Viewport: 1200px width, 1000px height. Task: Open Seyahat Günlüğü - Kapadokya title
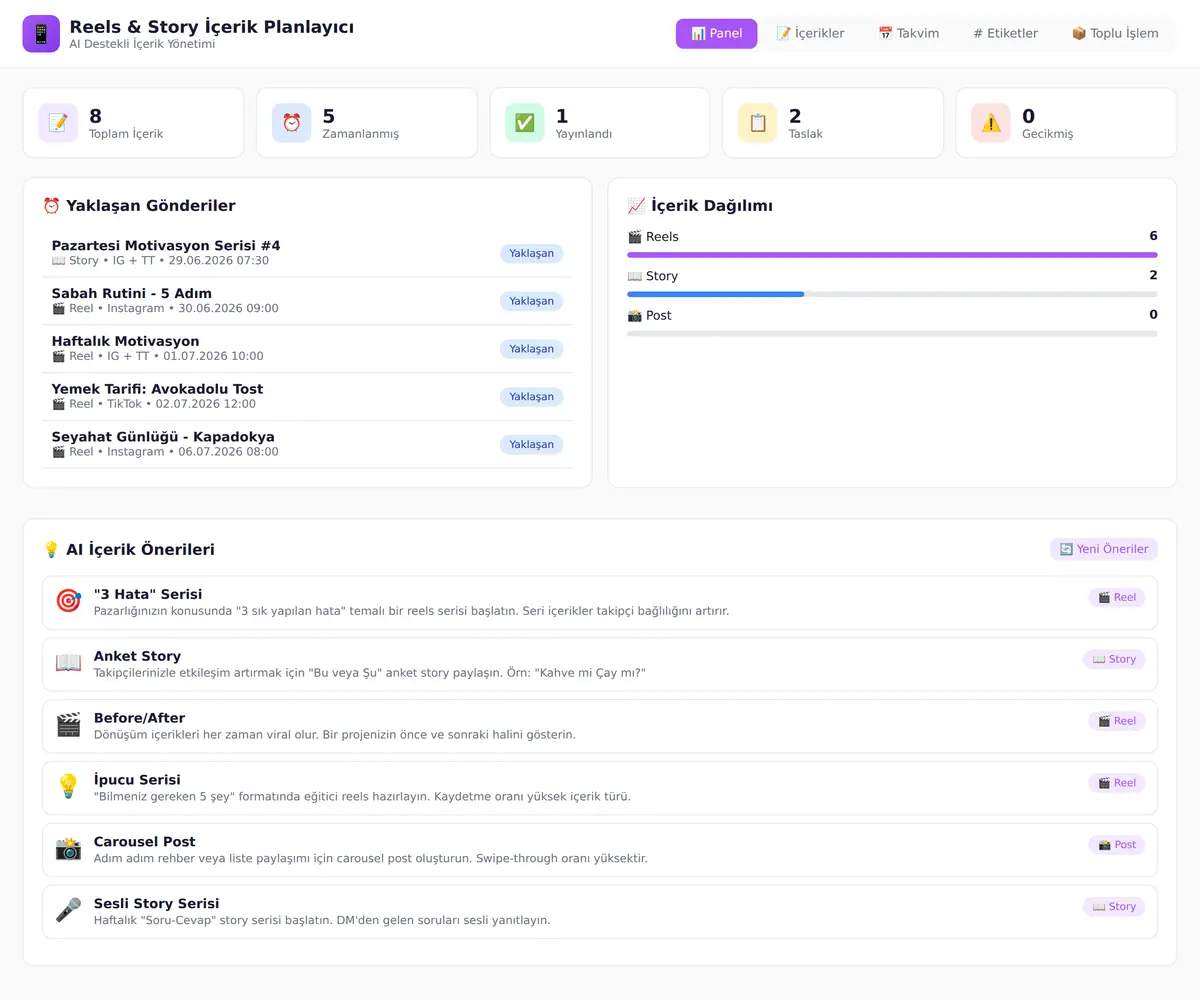(x=163, y=437)
